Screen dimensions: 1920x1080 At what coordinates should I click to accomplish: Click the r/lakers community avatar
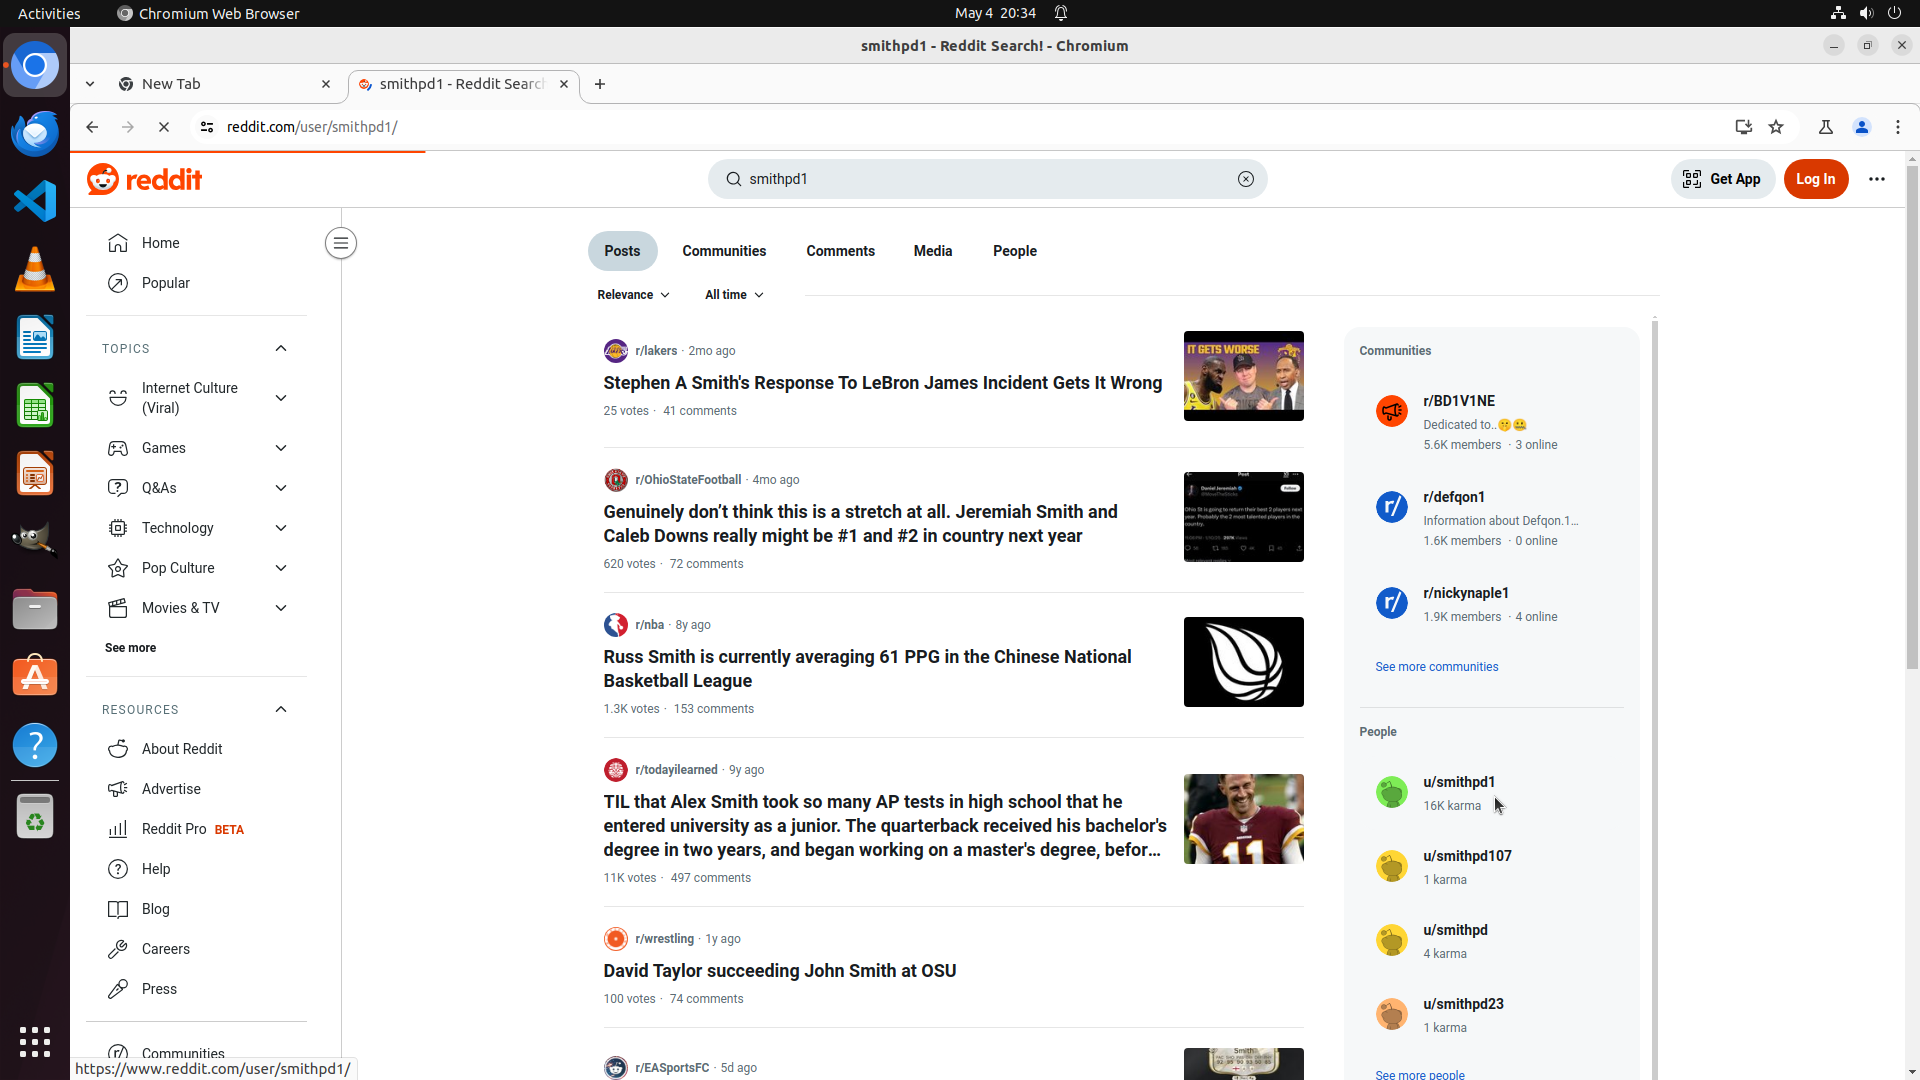tap(615, 351)
